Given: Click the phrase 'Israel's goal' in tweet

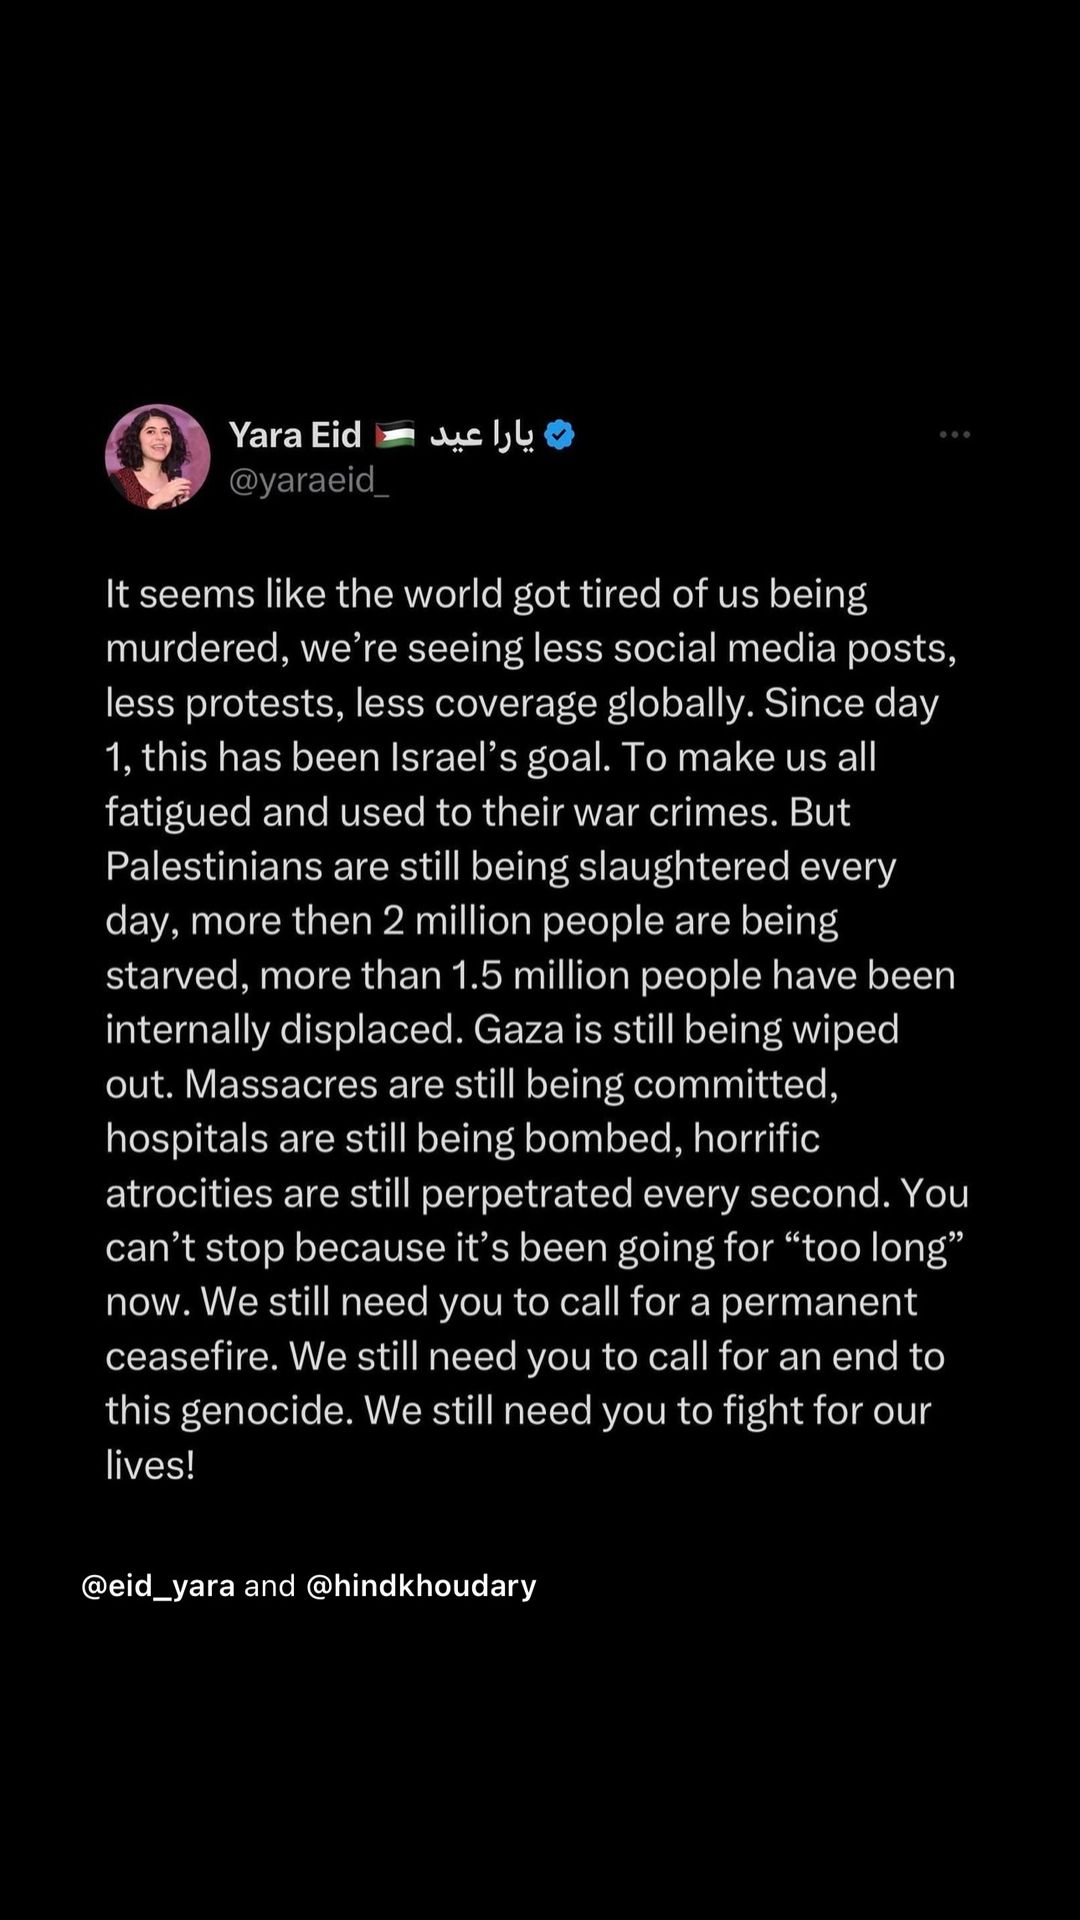Looking at the screenshot, I should pos(500,758).
